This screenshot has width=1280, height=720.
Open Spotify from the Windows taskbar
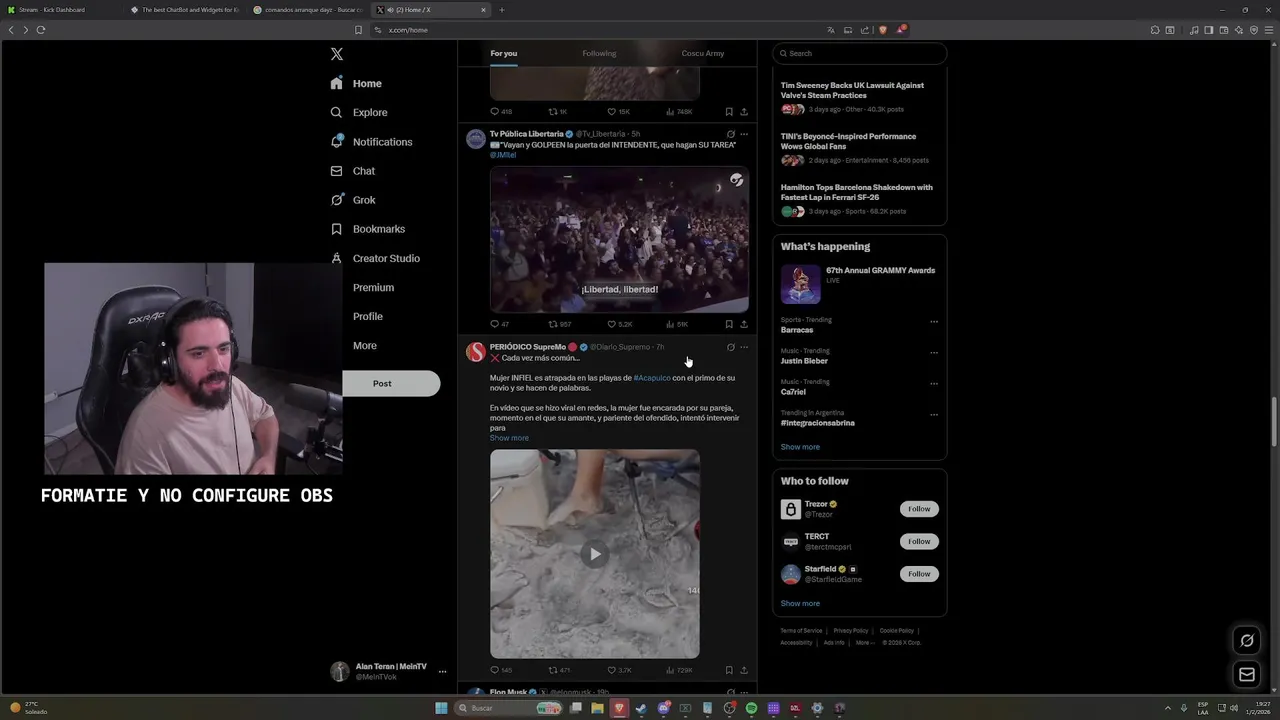[751, 708]
